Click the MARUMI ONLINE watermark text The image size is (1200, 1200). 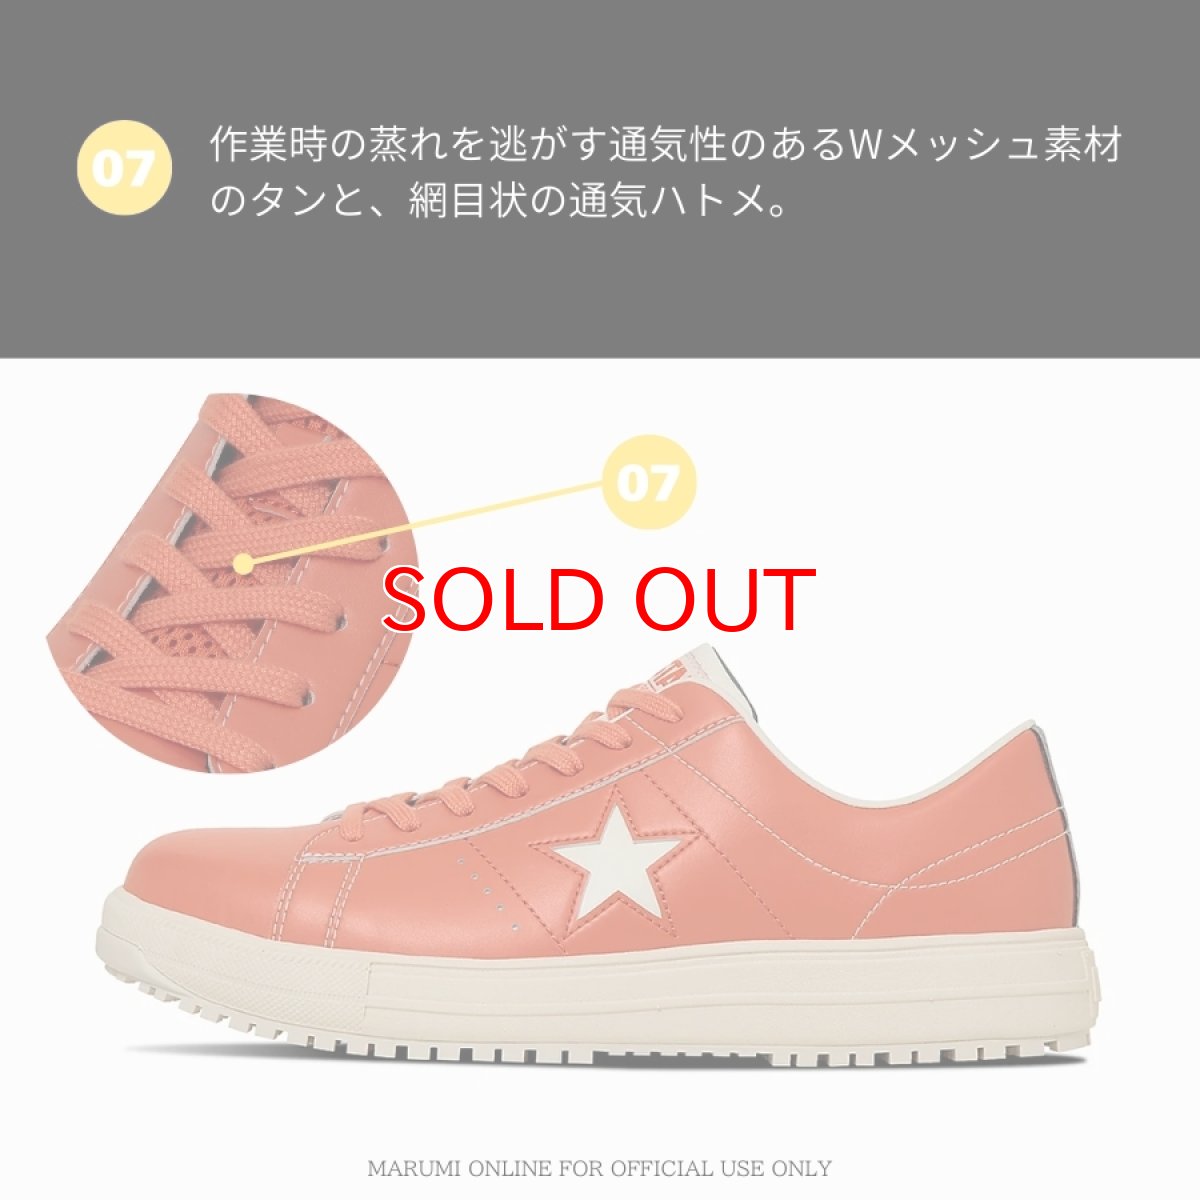click(599, 1168)
